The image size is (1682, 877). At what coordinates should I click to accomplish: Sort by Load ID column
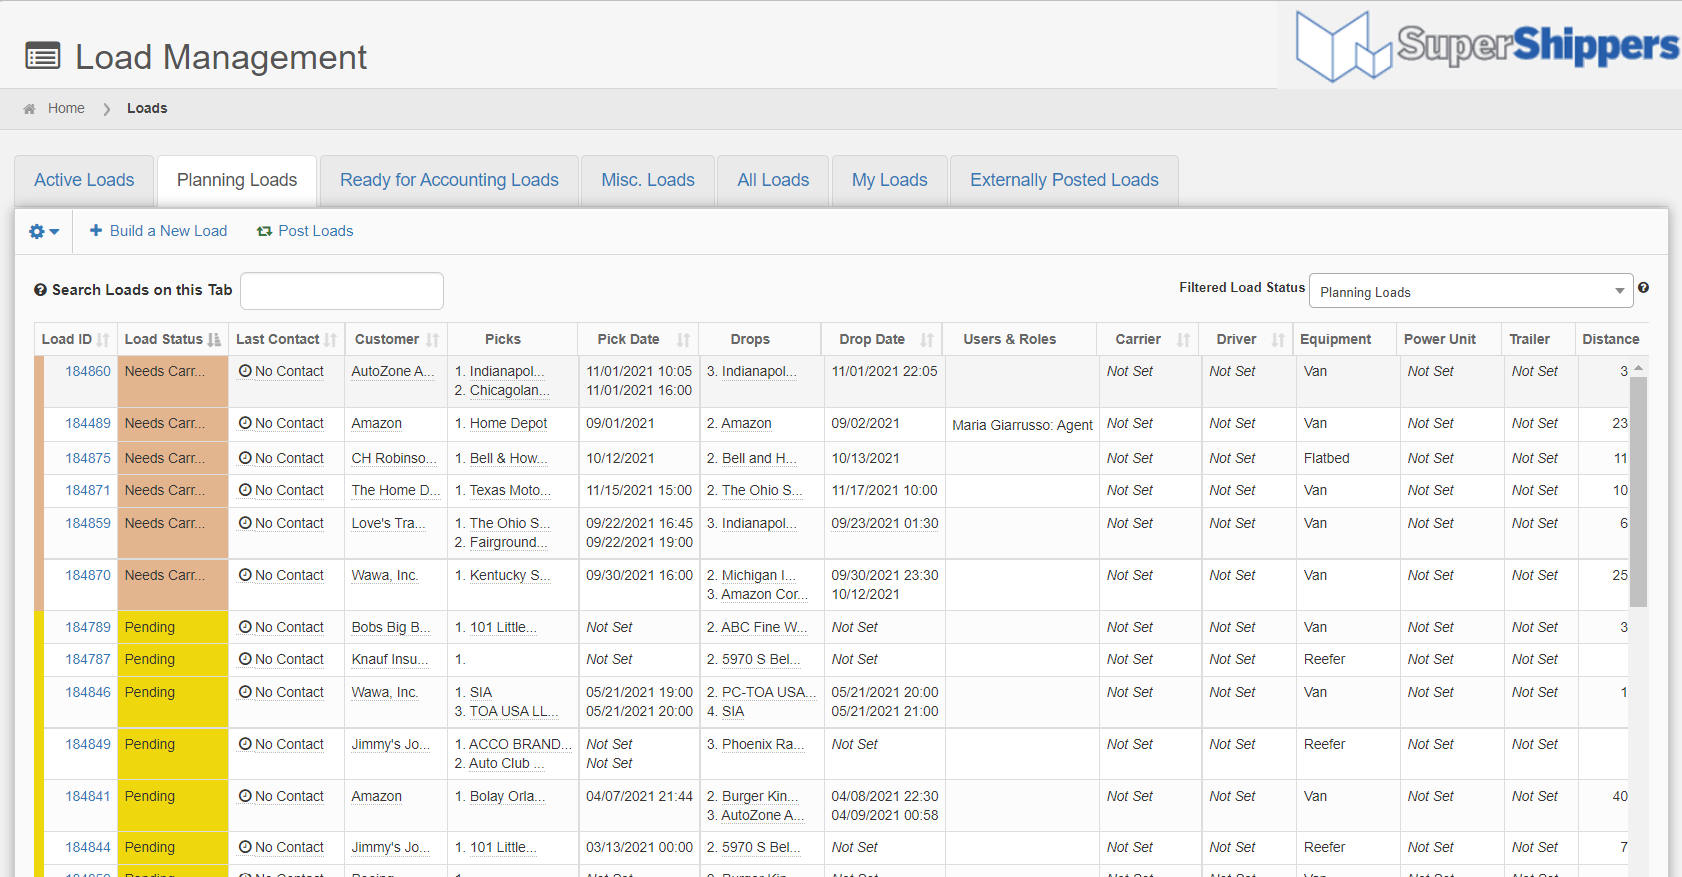[x=75, y=339]
